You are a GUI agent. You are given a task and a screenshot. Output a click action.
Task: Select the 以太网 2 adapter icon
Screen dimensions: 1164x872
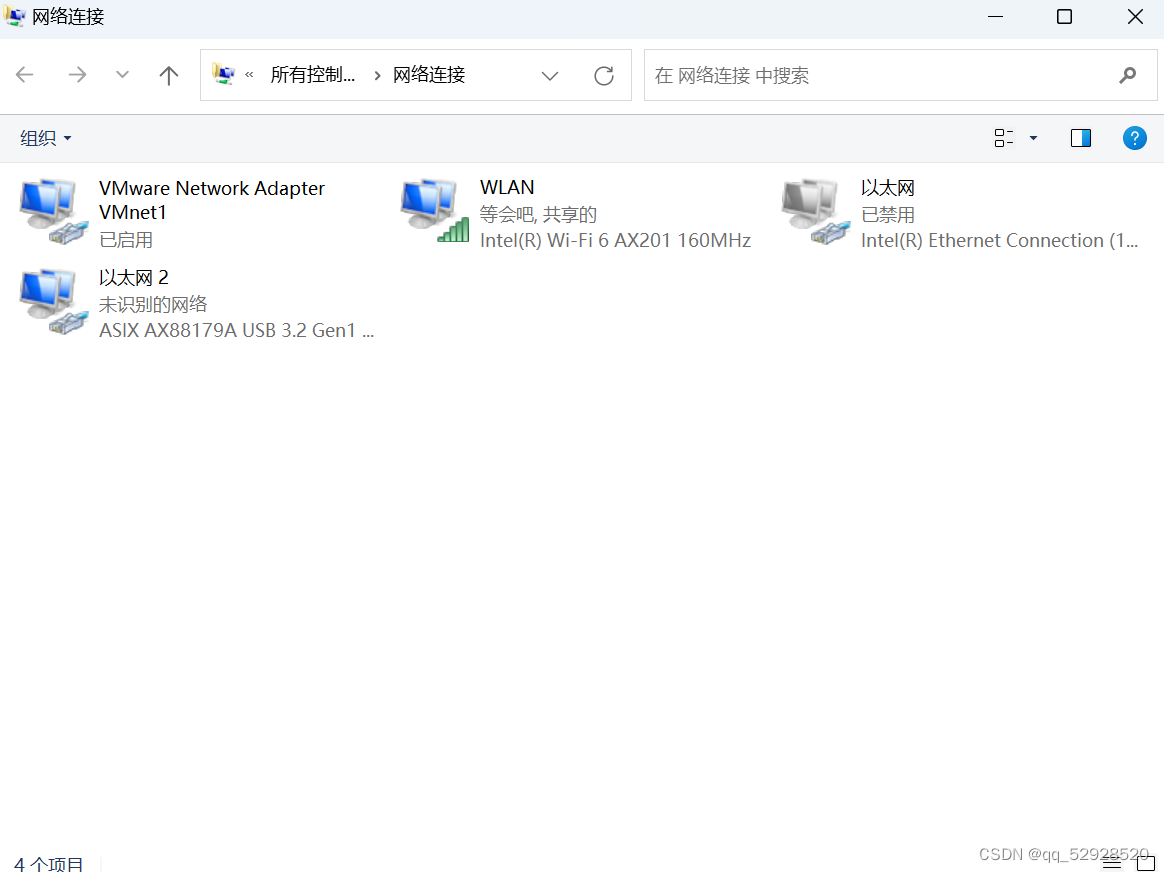[x=53, y=301]
